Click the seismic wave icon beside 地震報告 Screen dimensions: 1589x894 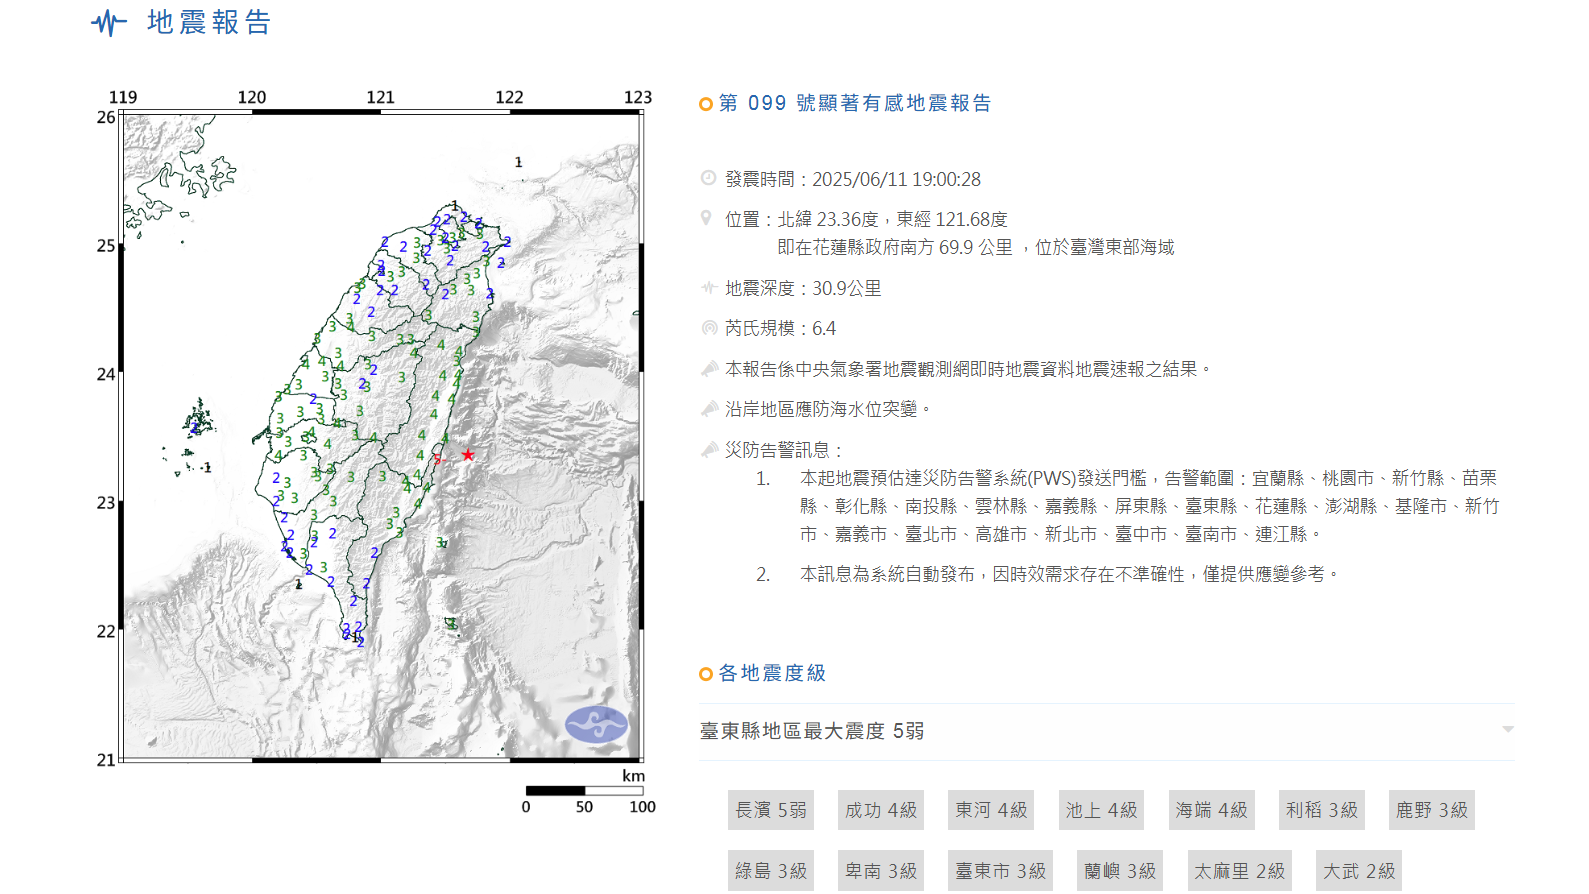coord(109,23)
